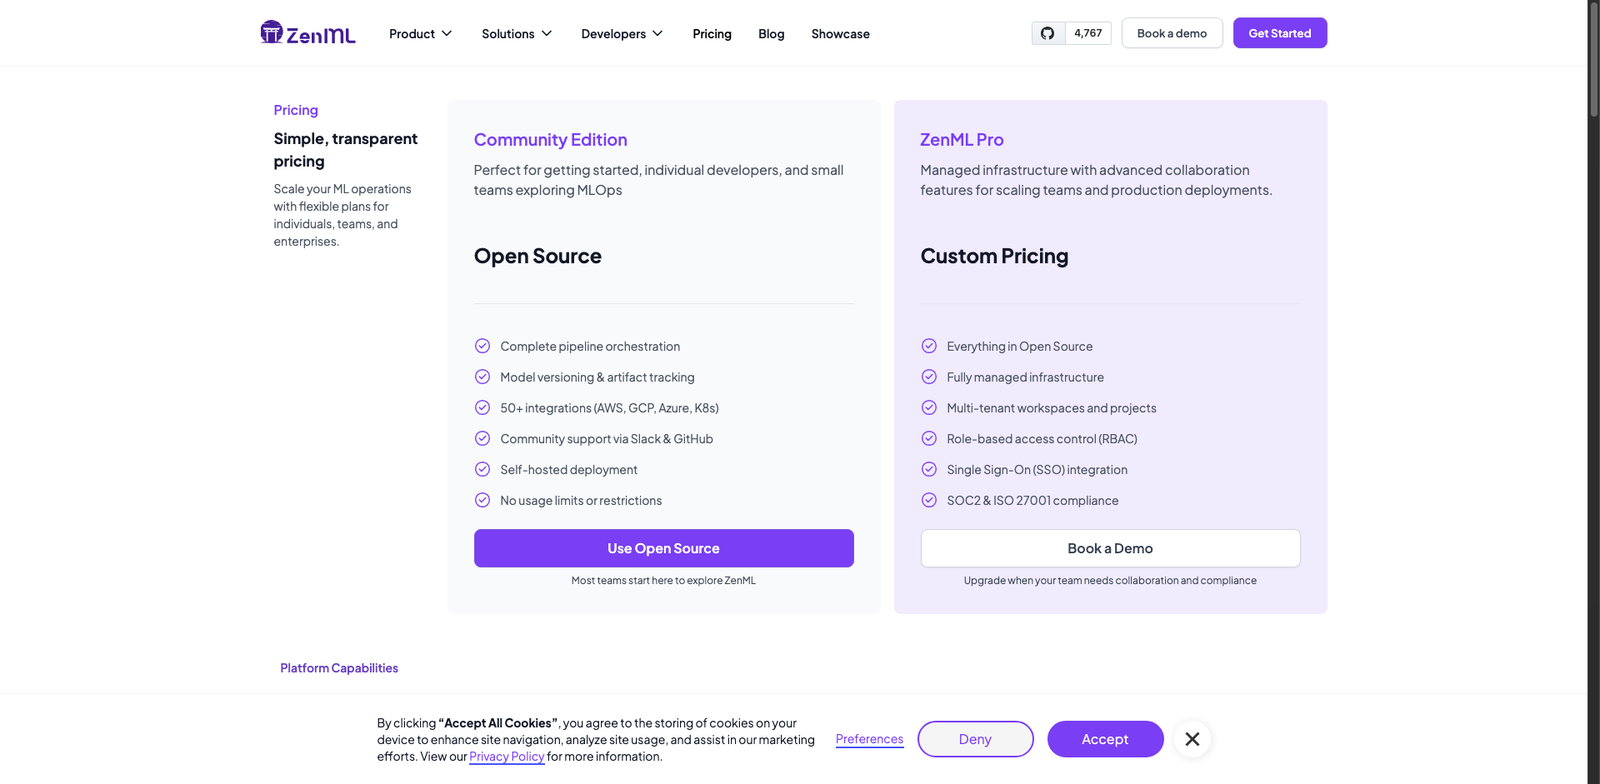The height and width of the screenshot is (784, 1600).
Task: Open the GitHub icon link
Action: click(1047, 33)
